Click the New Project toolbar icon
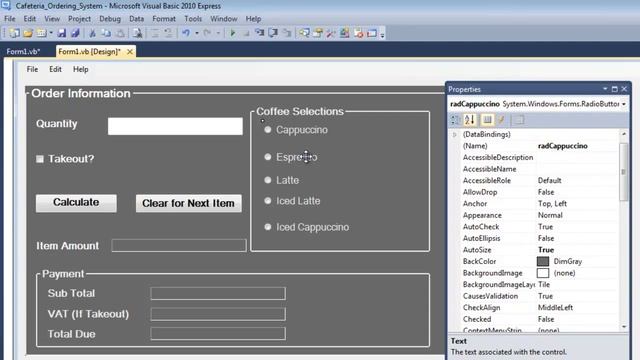This screenshot has width=640, height=360. click(15, 33)
